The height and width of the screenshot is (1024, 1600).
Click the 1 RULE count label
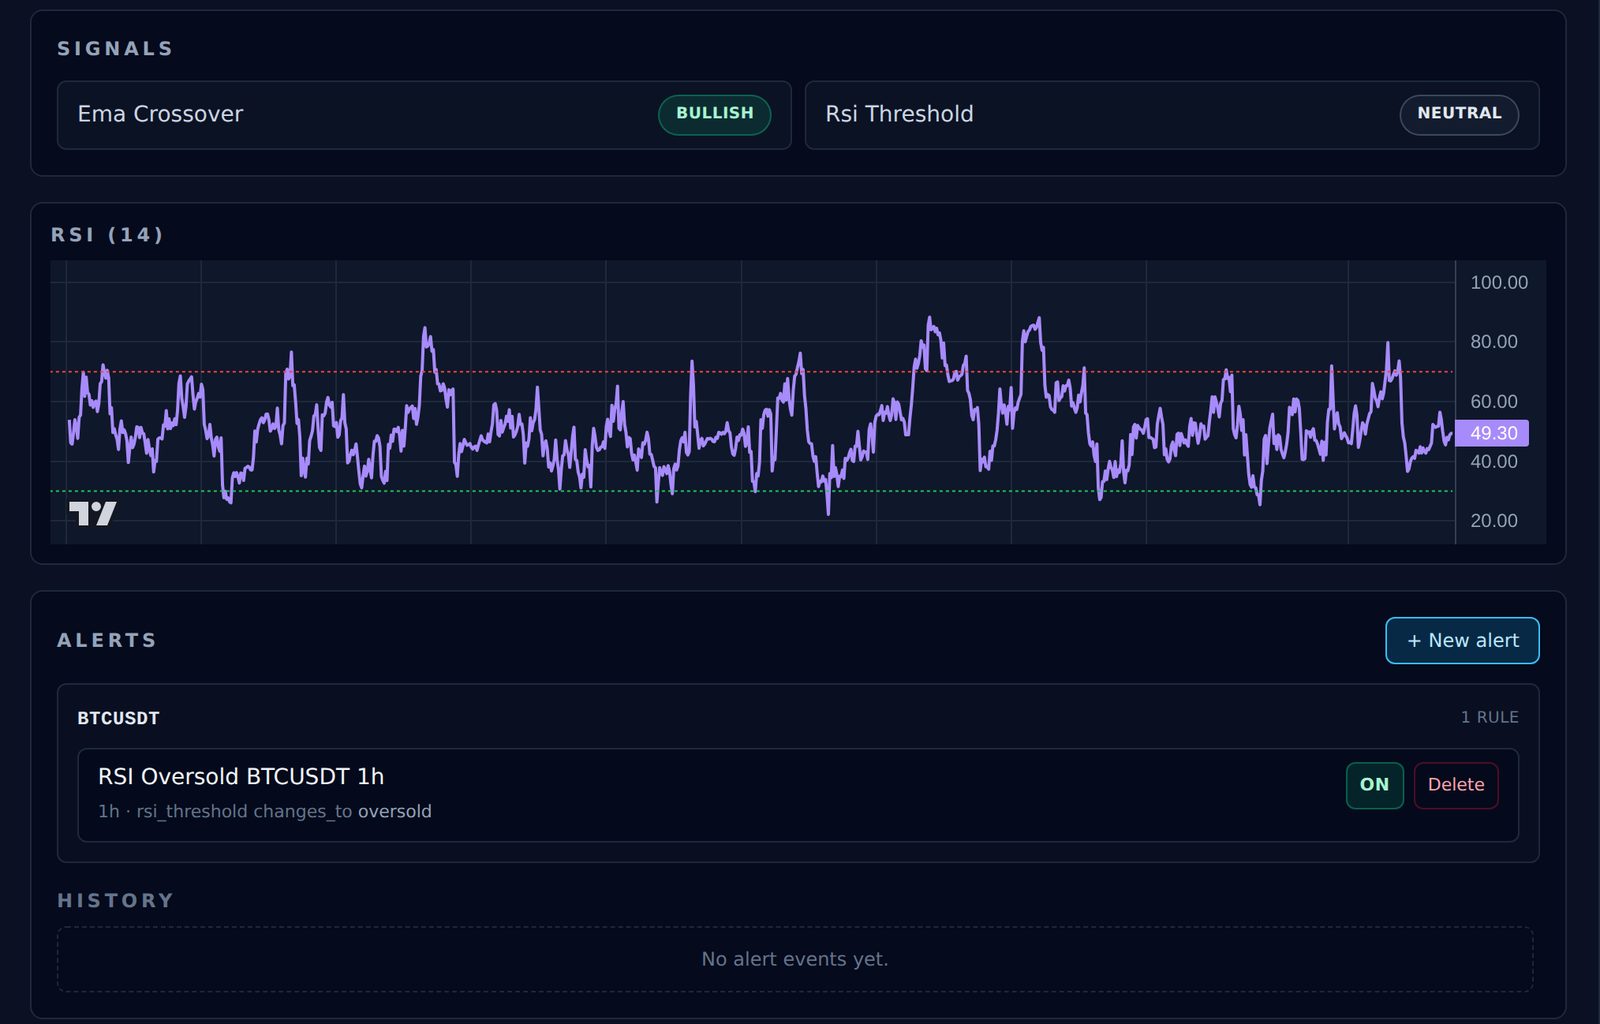(x=1489, y=717)
